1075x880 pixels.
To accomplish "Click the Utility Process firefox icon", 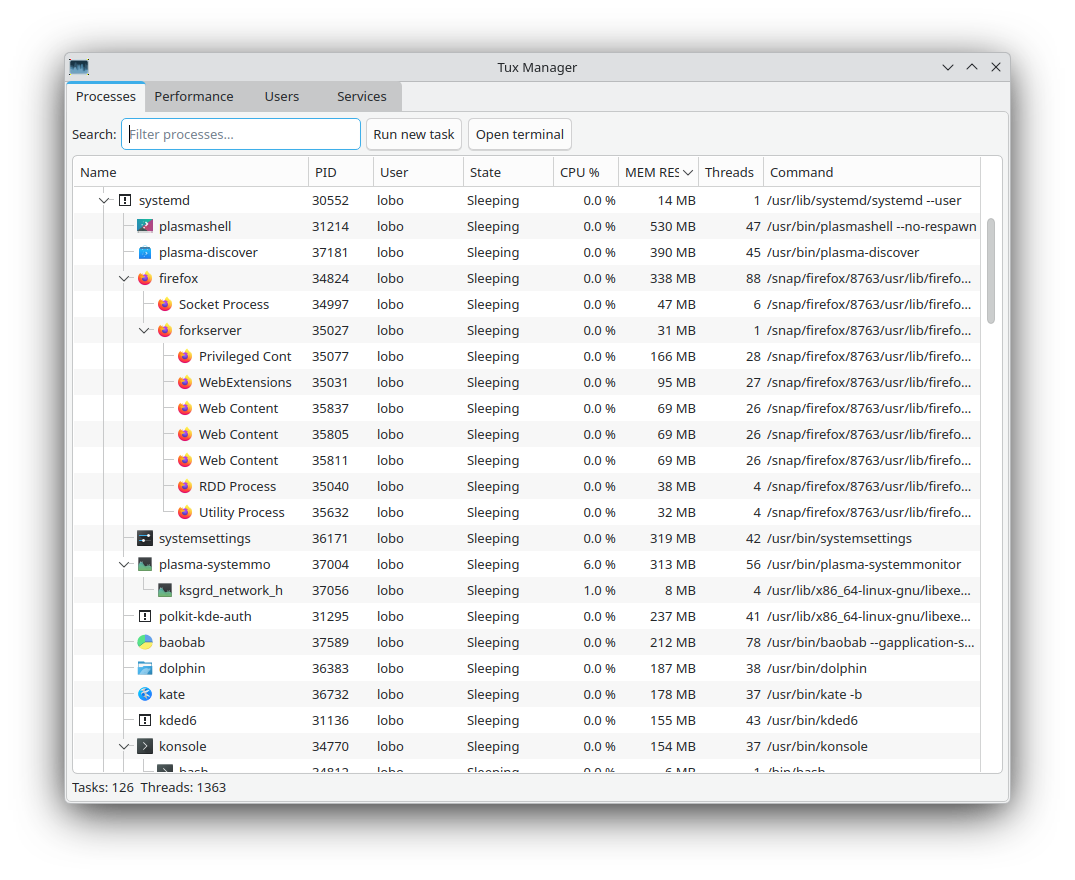I will pos(184,513).
